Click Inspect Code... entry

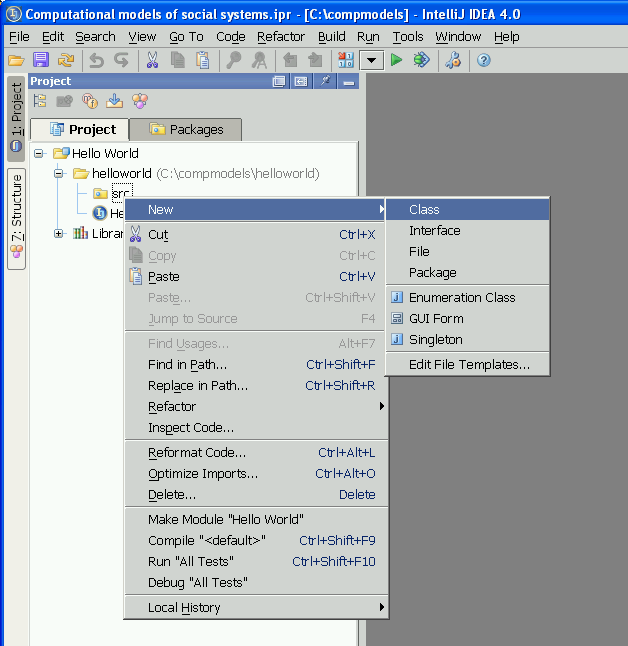pos(255,428)
